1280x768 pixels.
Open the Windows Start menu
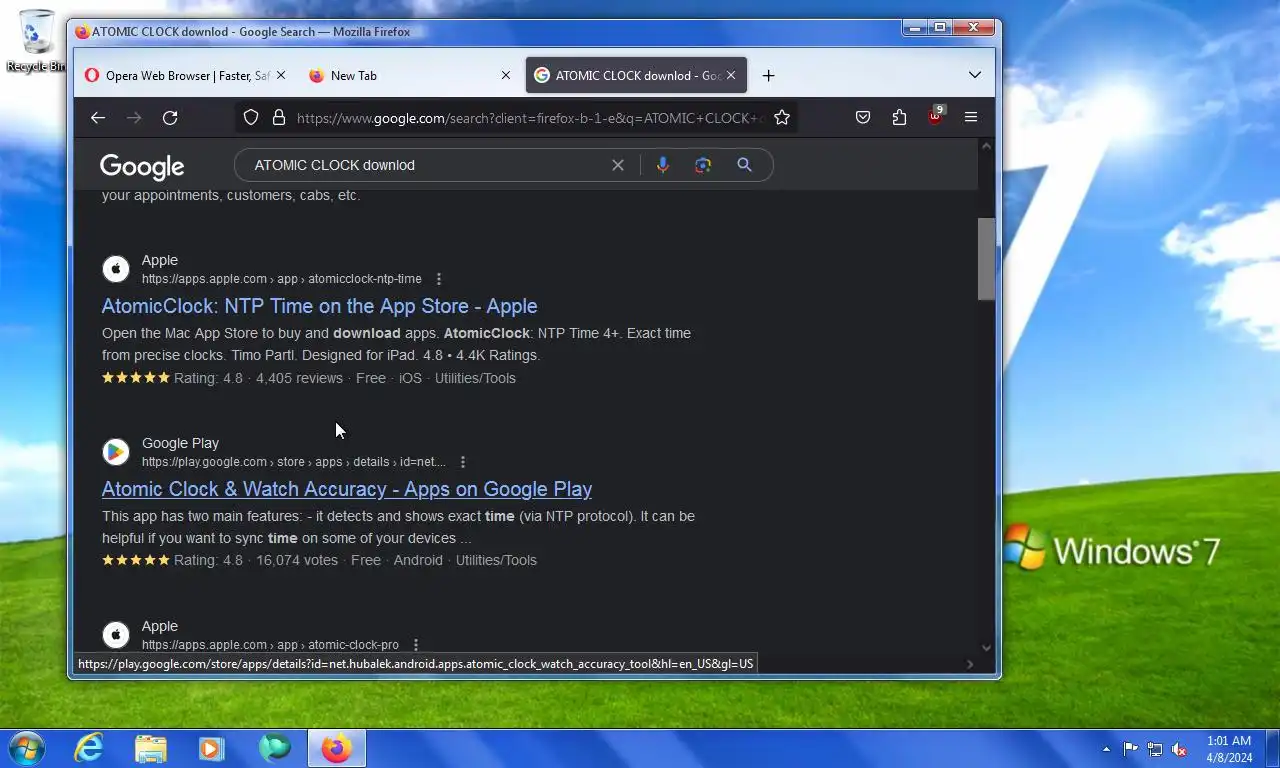coord(26,748)
